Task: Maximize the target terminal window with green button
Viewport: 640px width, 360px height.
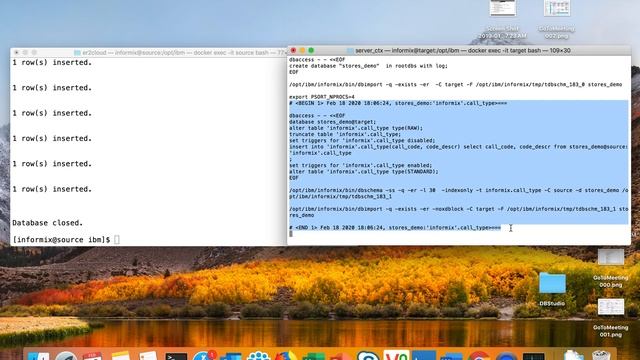Action: coord(311,50)
